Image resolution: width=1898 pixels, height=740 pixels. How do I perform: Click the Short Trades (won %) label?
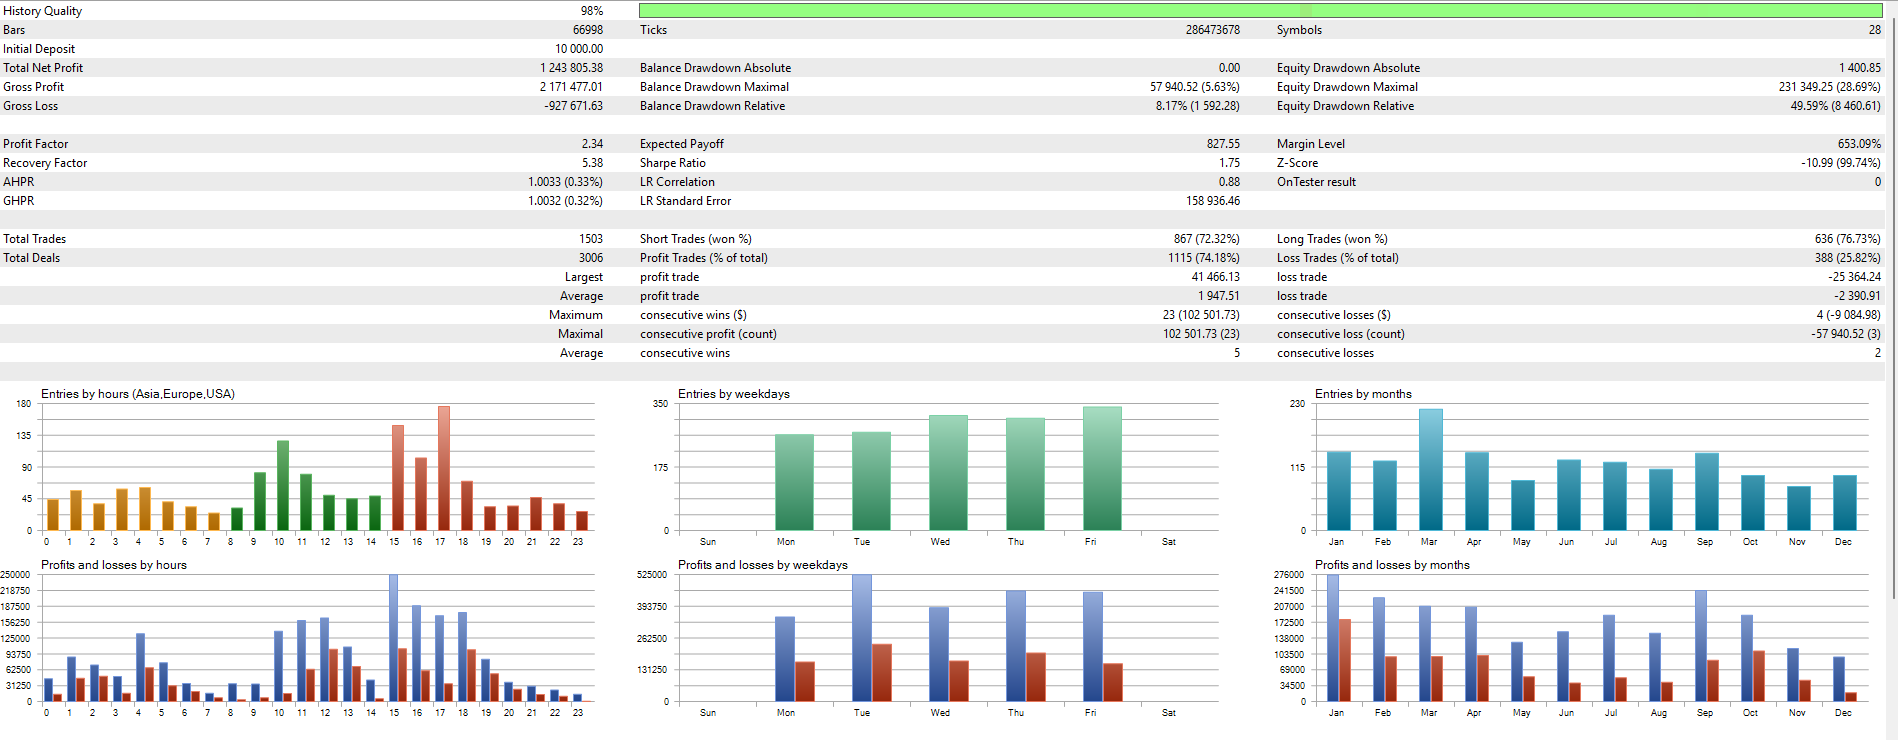click(695, 239)
